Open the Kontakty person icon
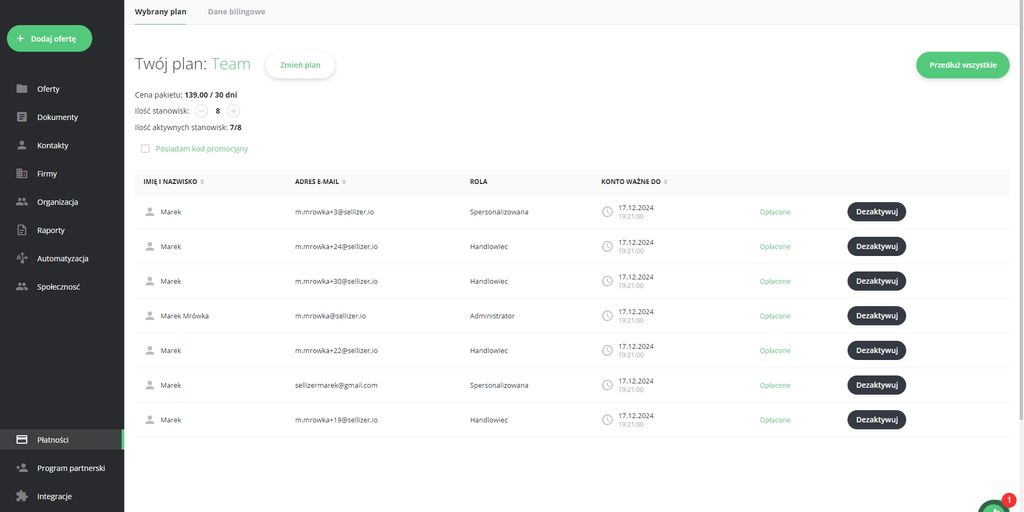The width and height of the screenshot is (1024, 512). [22, 145]
